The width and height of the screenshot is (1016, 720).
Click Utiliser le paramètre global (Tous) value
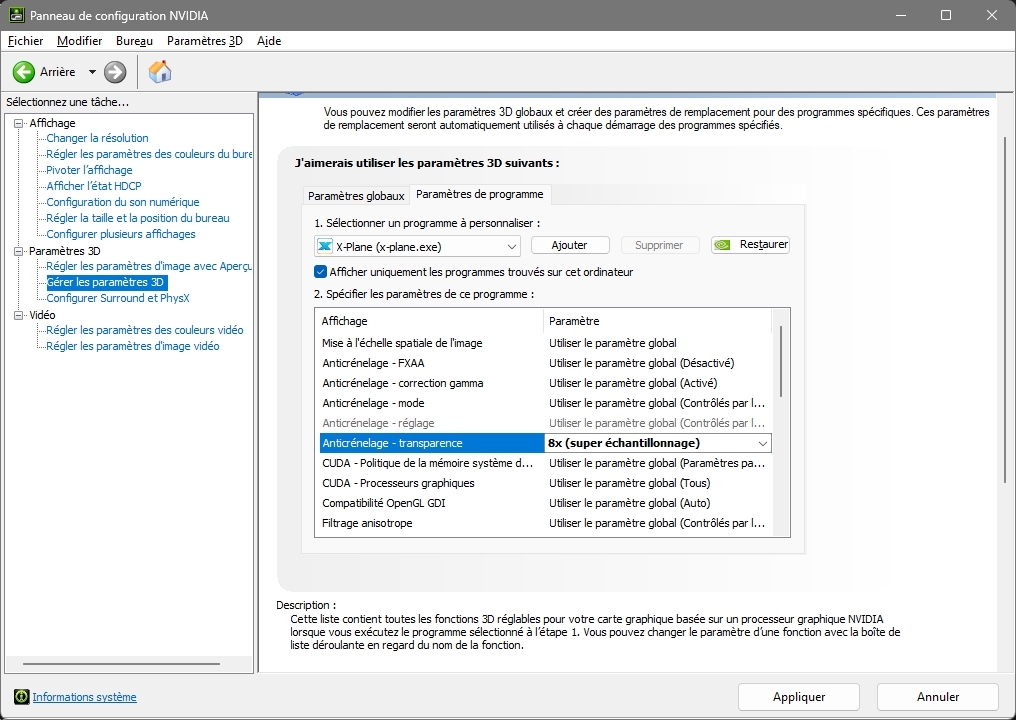630,483
